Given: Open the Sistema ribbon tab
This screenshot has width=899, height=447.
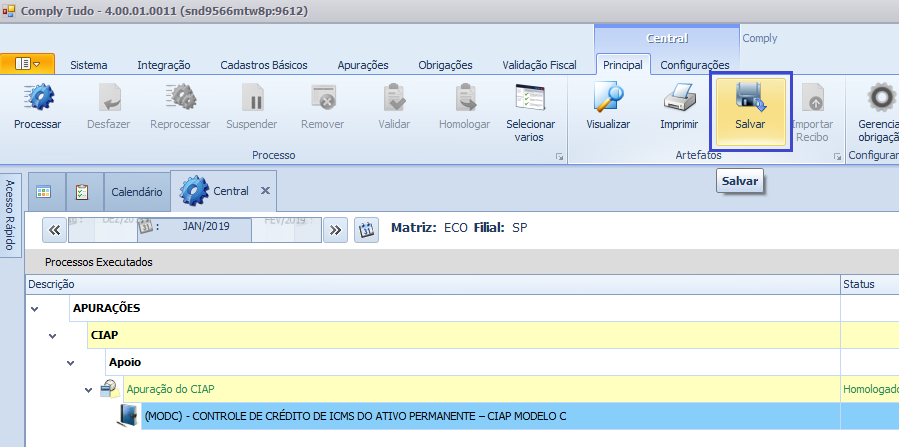Looking at the screenshot, I should coord(89,65).
